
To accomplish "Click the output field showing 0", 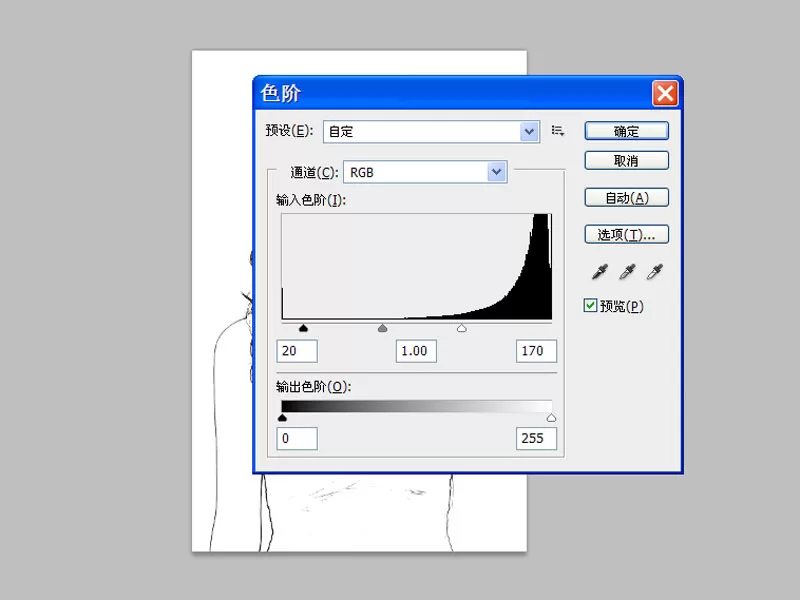I will point(297,438).
